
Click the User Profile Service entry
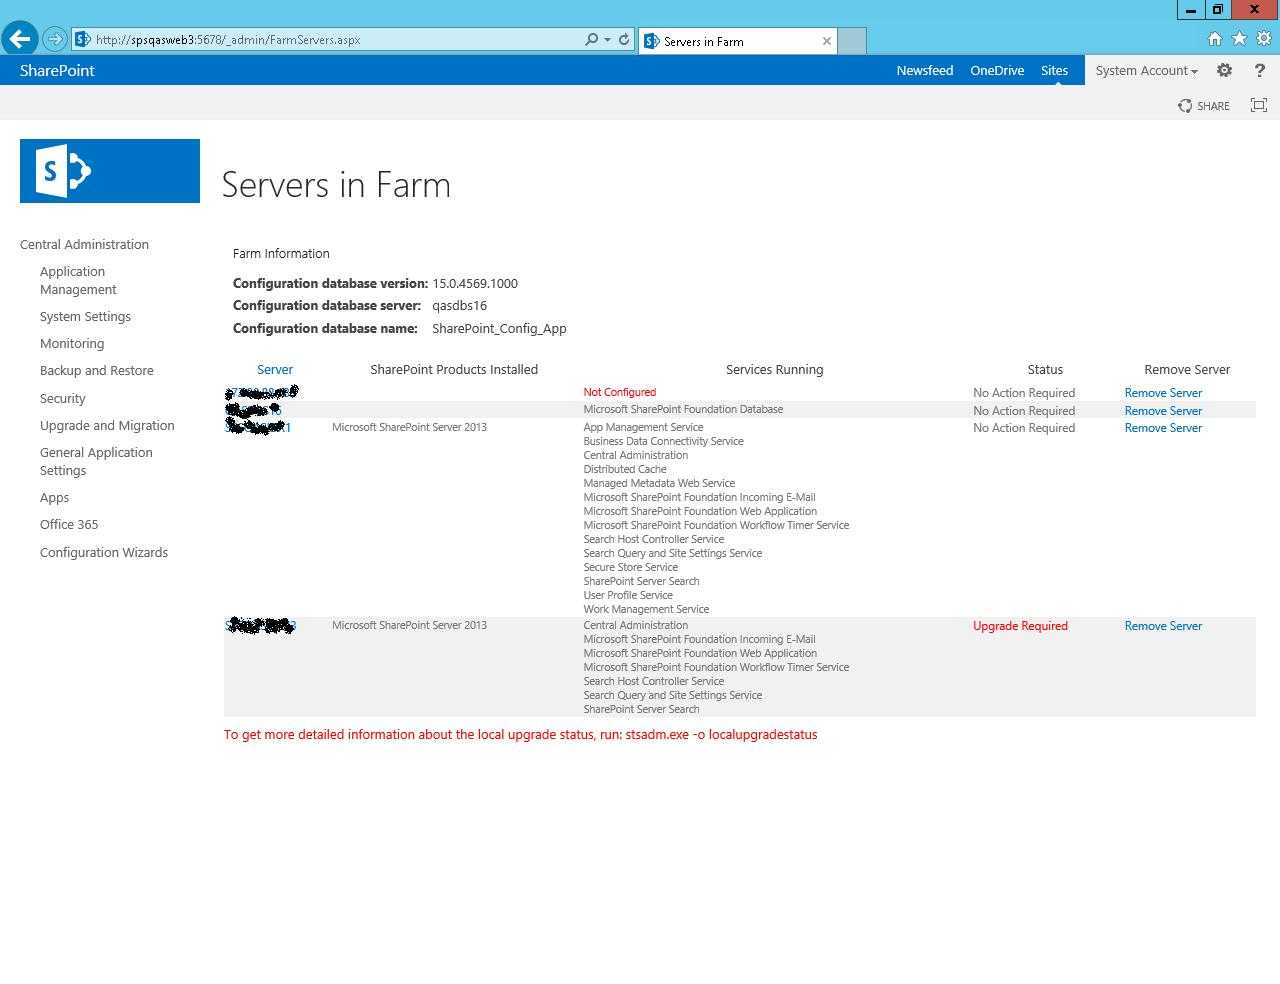coord(628,595)
